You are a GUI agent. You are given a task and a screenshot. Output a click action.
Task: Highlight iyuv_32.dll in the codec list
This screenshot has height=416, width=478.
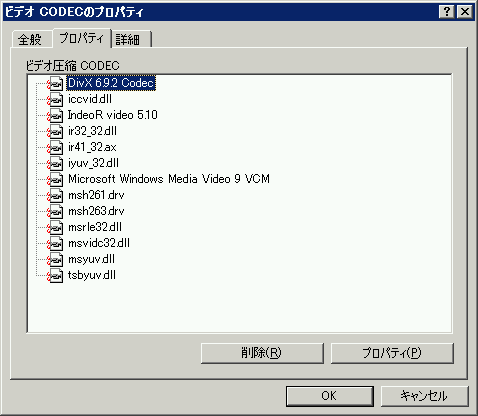(93, 163)
